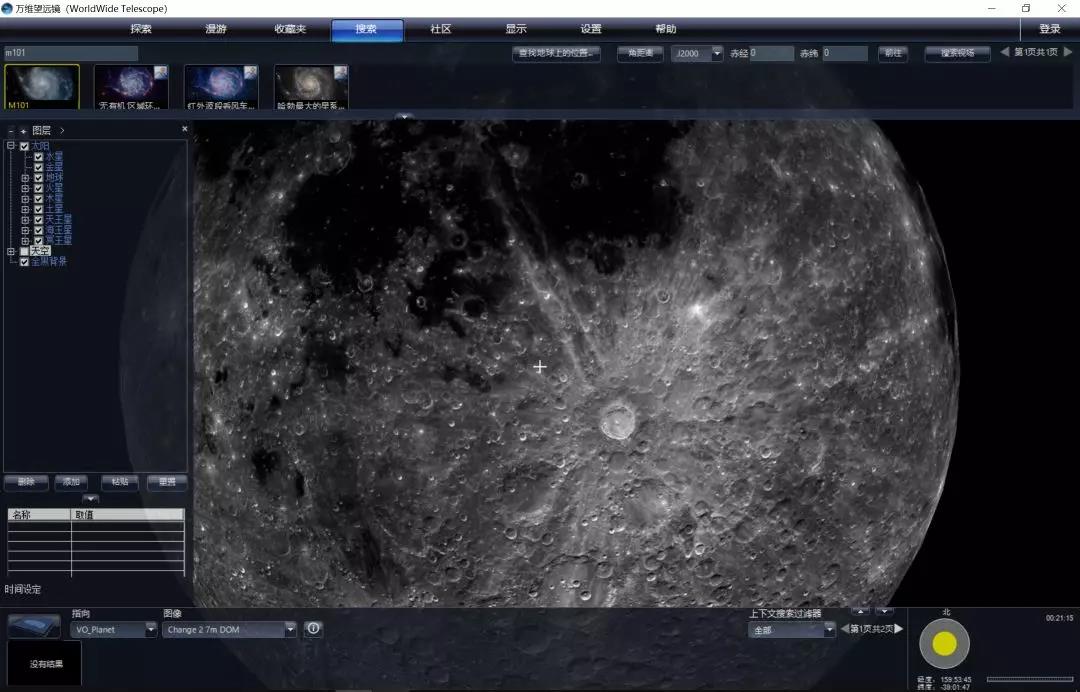Open the J2000 coordinate dropdown
1080x692 pixels.
[x=716, y=54]
